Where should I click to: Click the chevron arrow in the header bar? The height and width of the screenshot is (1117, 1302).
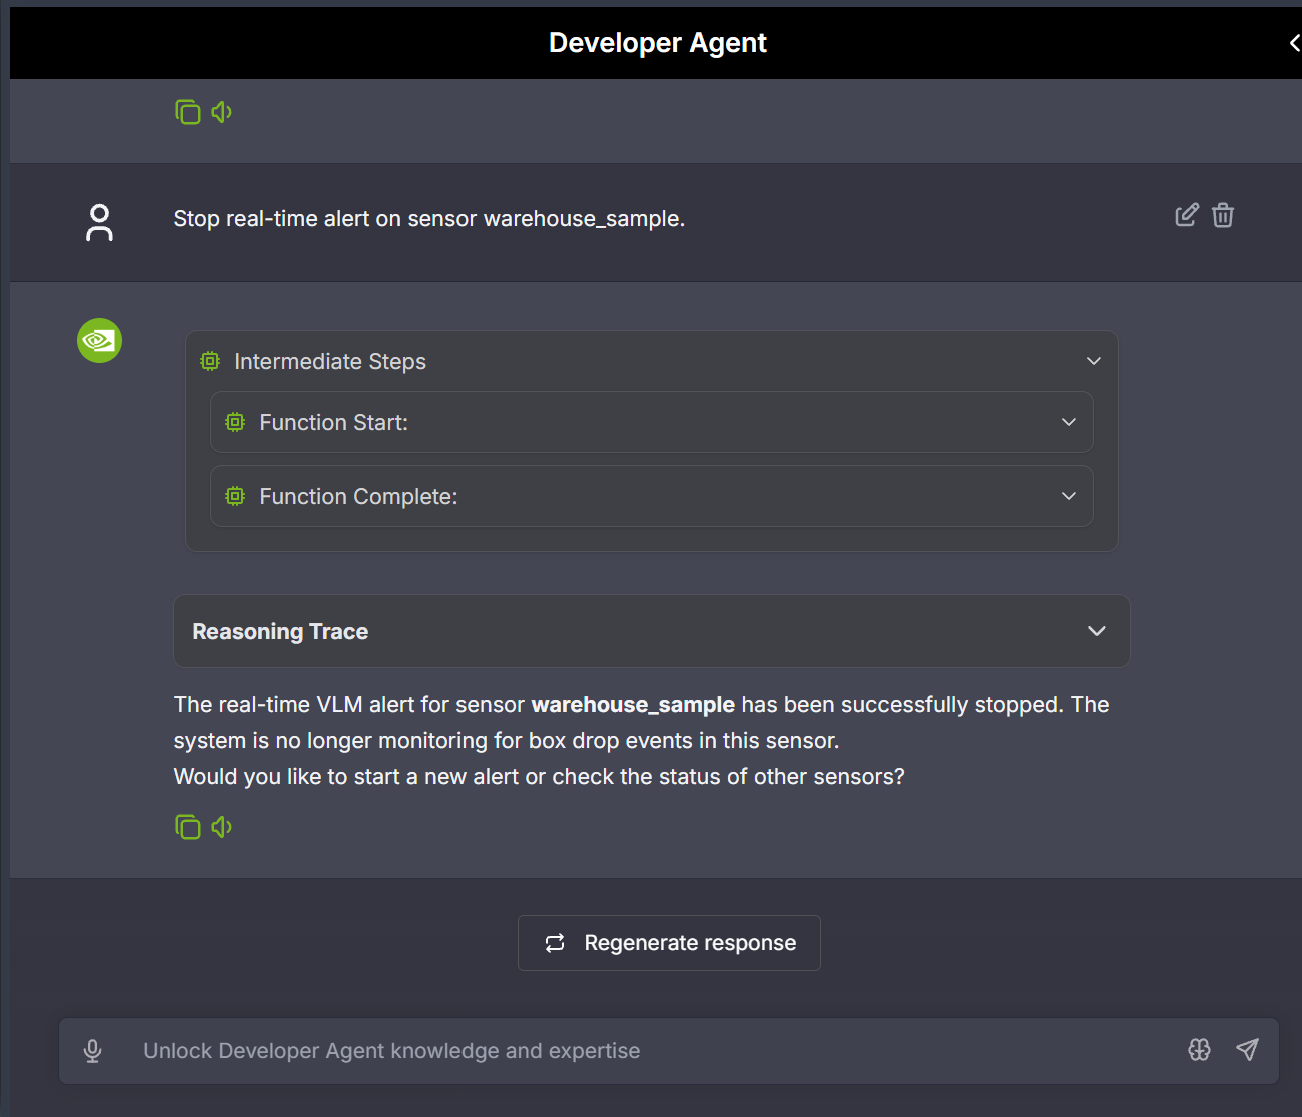pos(1293,43)
